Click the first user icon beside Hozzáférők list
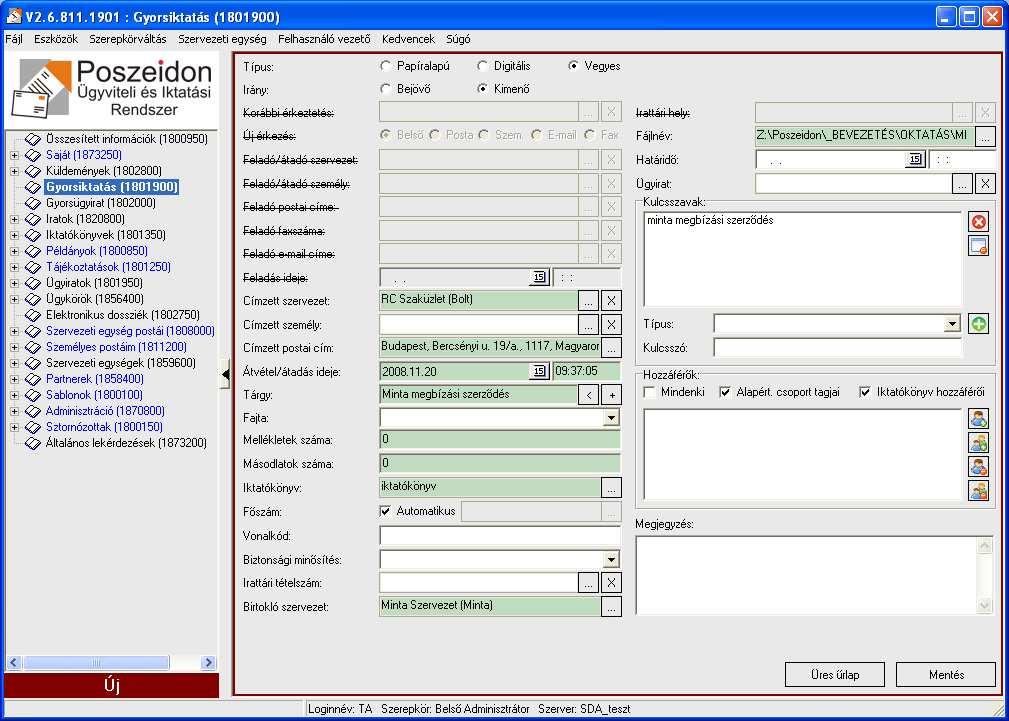This screenshot has height=721, width=1009. pyautogui.click(x=978, y=419)
